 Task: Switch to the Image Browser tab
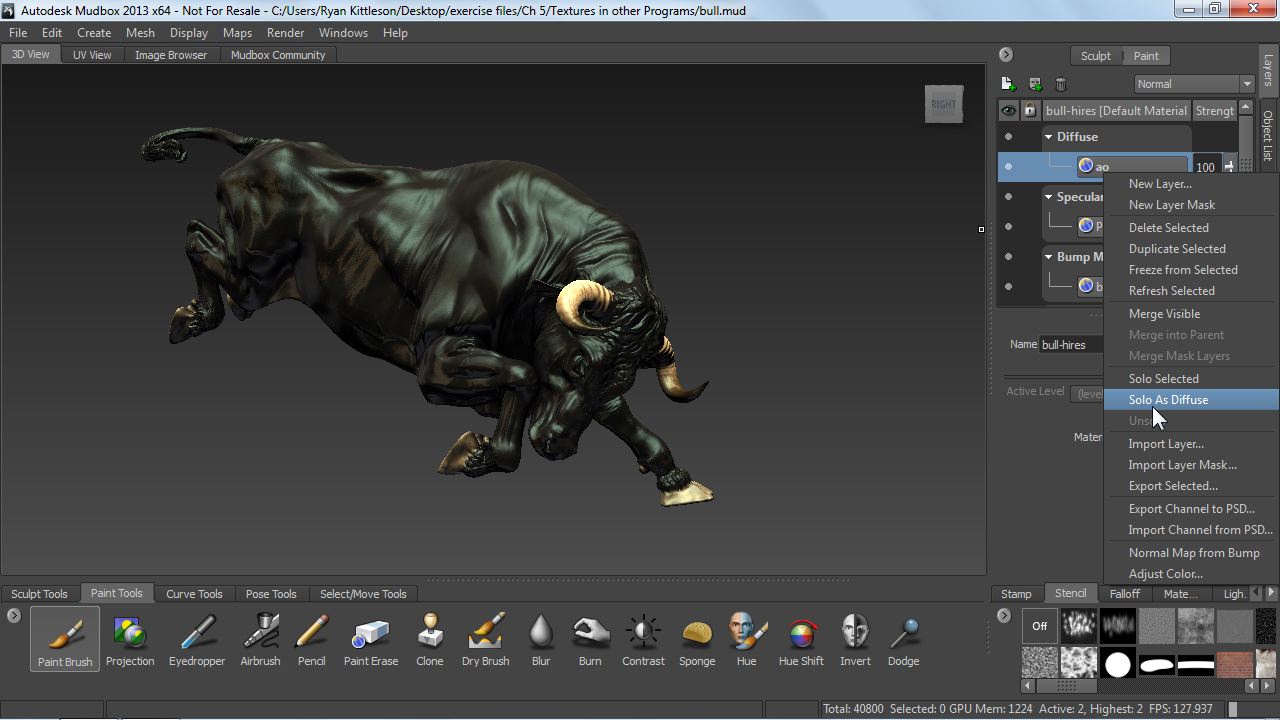coord(171,55)
